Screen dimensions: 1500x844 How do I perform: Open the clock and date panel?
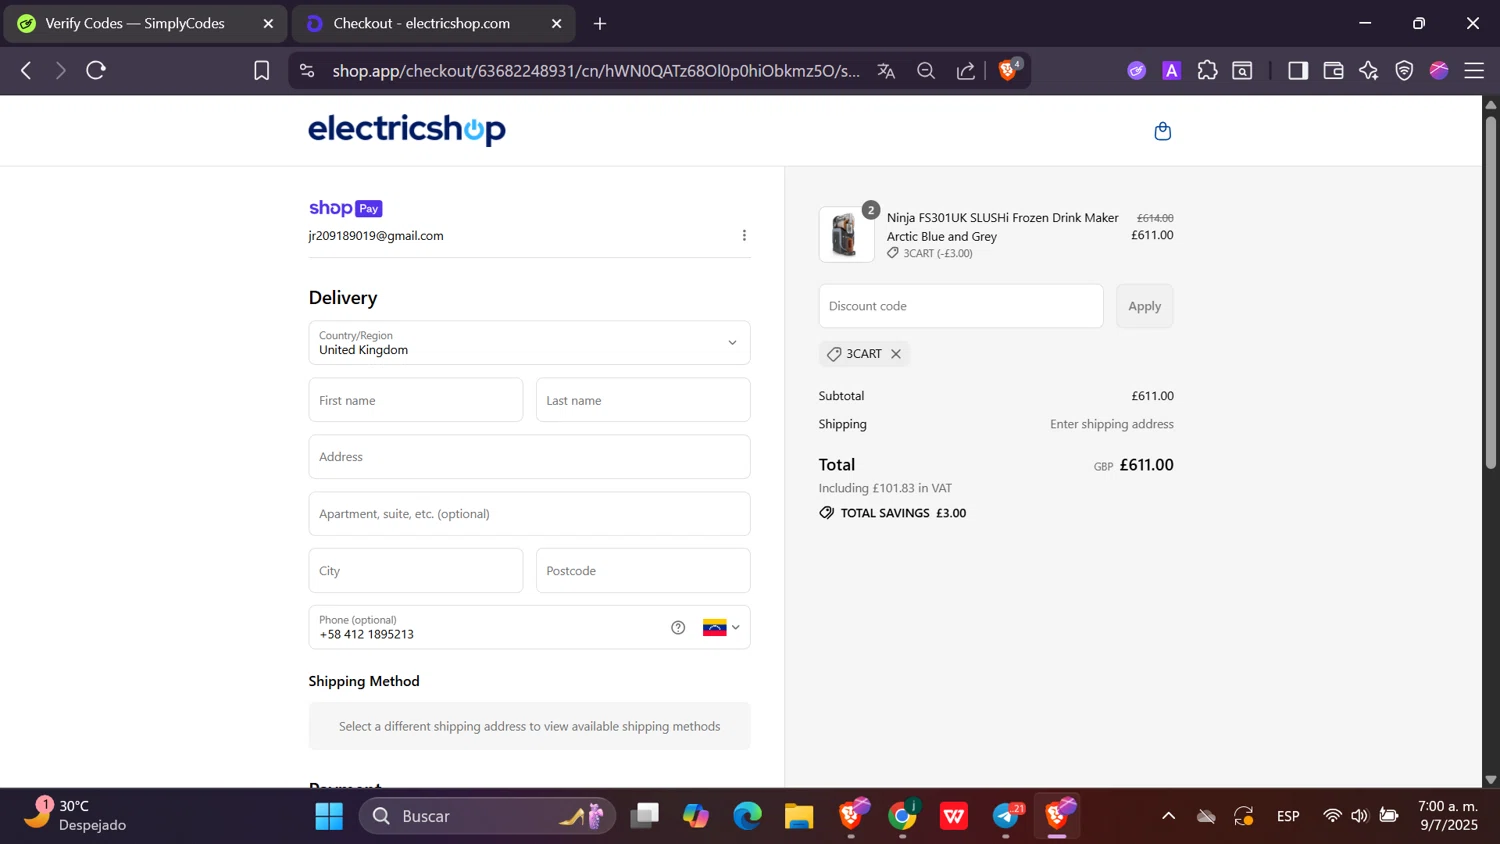click(x=1447, y=816)
